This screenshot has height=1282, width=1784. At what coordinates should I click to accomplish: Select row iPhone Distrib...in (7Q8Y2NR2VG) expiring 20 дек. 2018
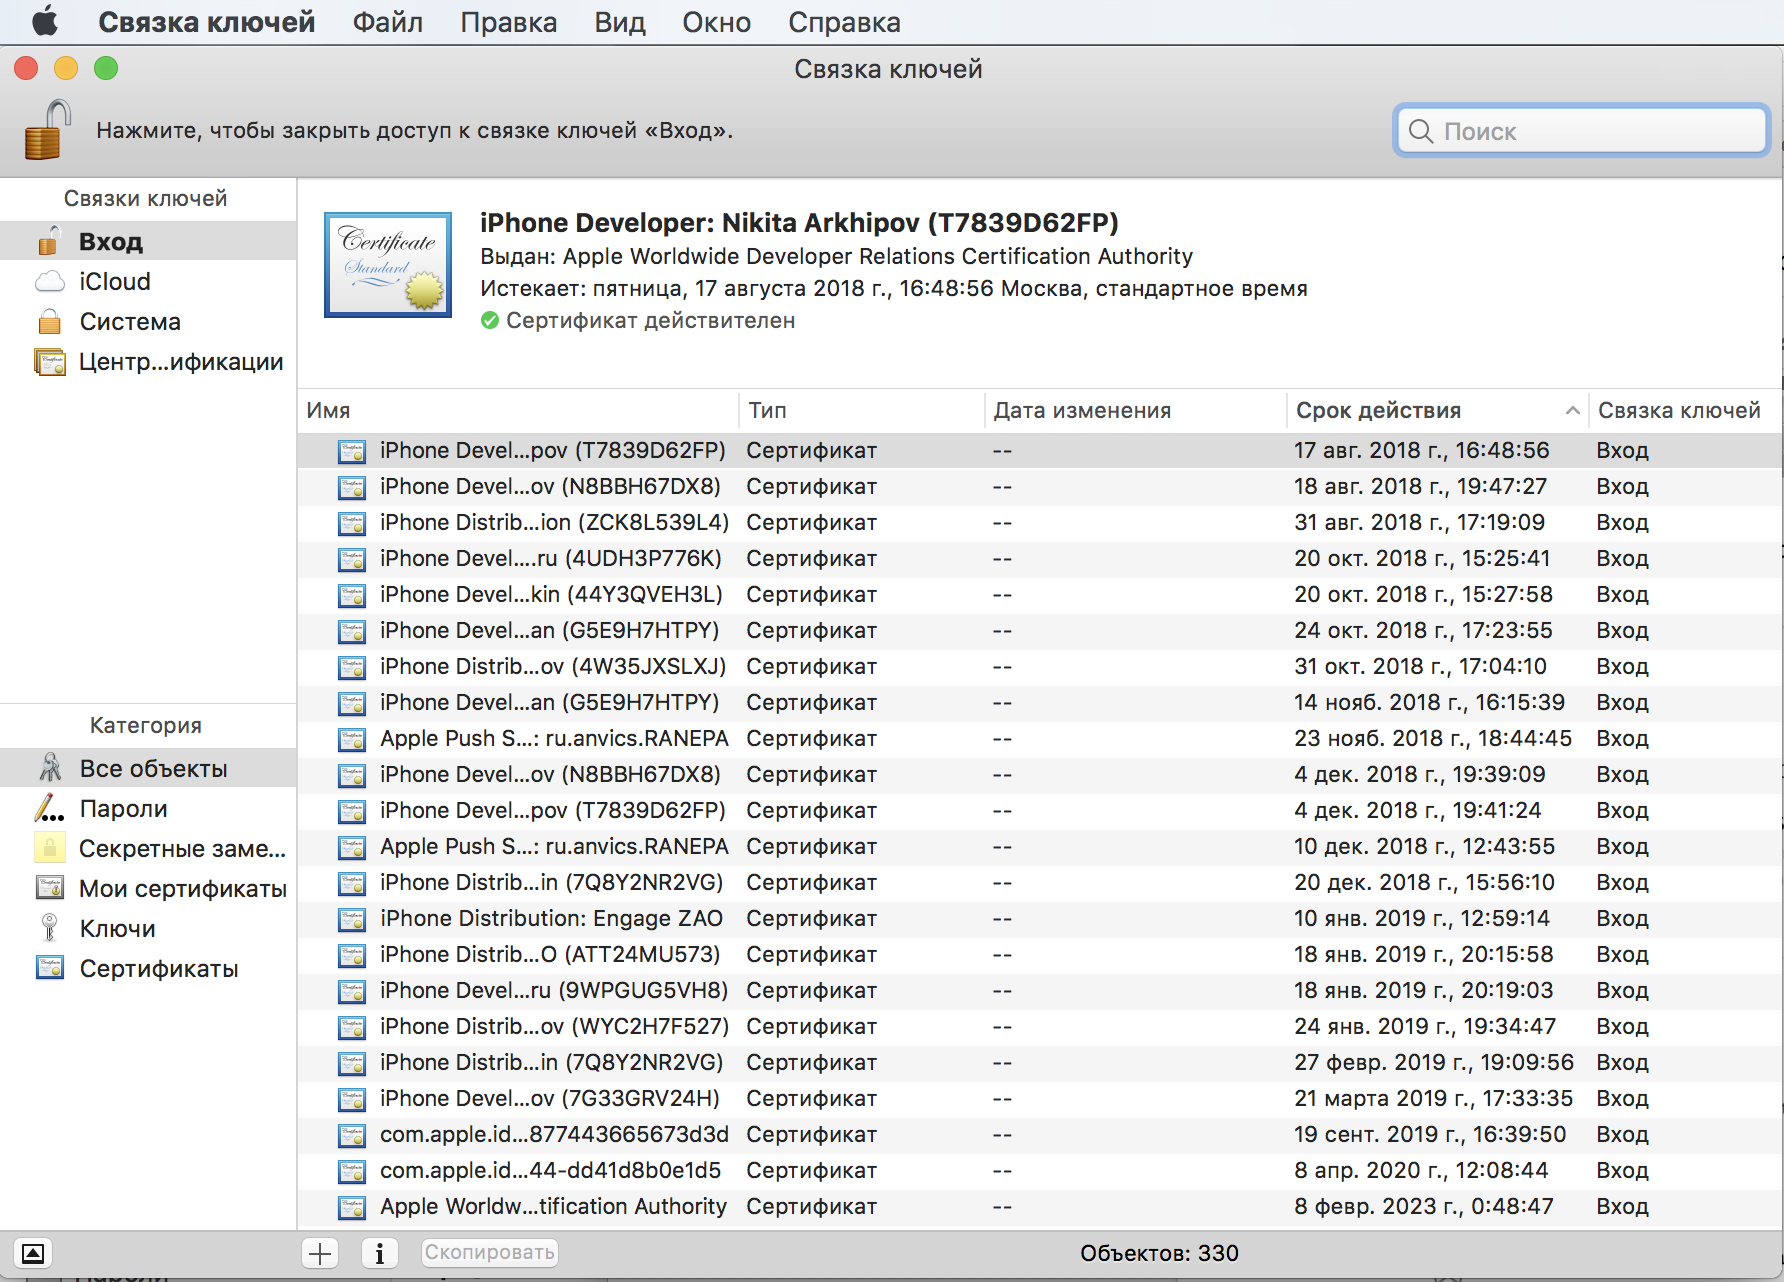pyautogui.click(x=1040, y=882)
